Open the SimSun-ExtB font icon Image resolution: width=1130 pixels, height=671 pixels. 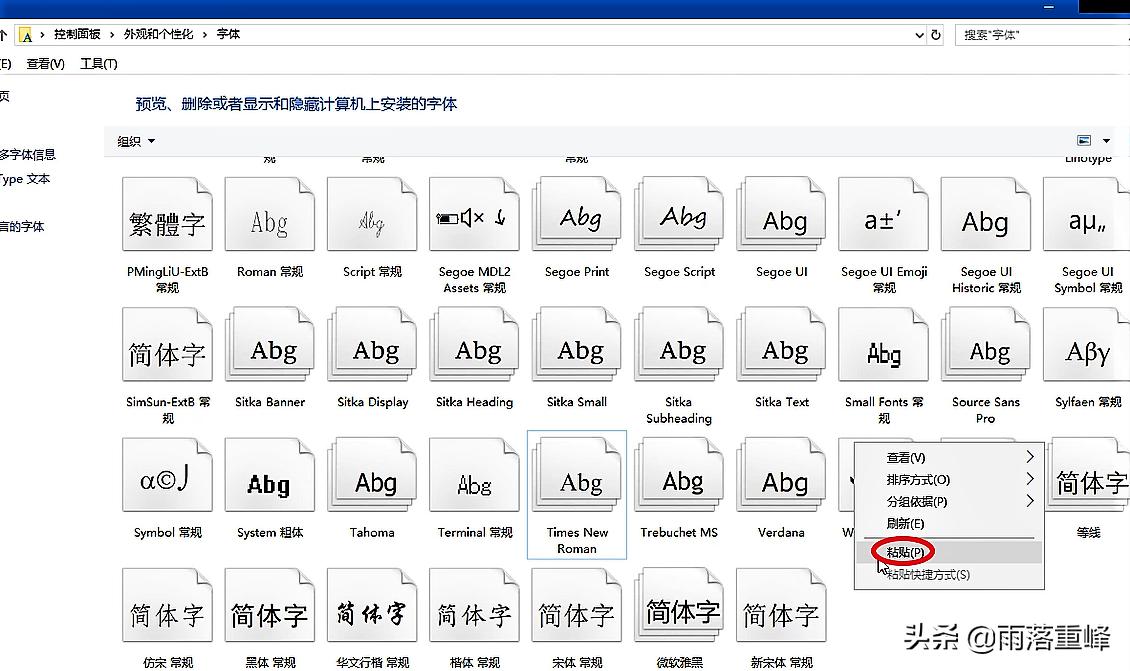click(x=167, y=344)
